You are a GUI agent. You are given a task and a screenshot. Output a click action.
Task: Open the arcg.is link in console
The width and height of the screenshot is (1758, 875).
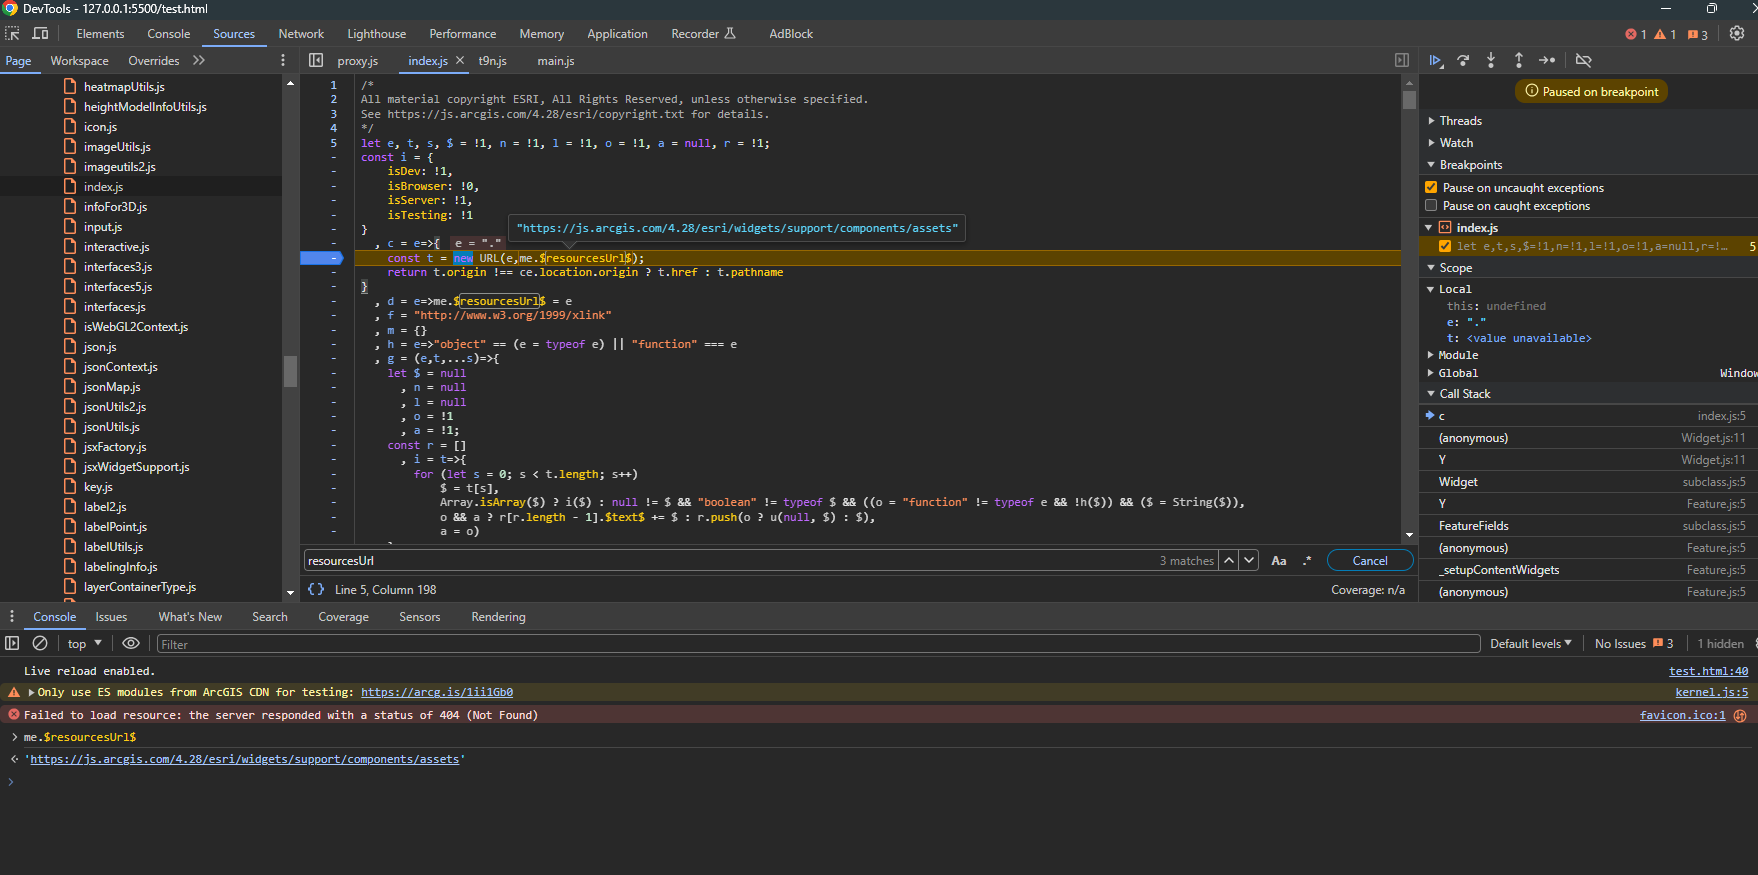pyautogui.click(x=436, y=692)
